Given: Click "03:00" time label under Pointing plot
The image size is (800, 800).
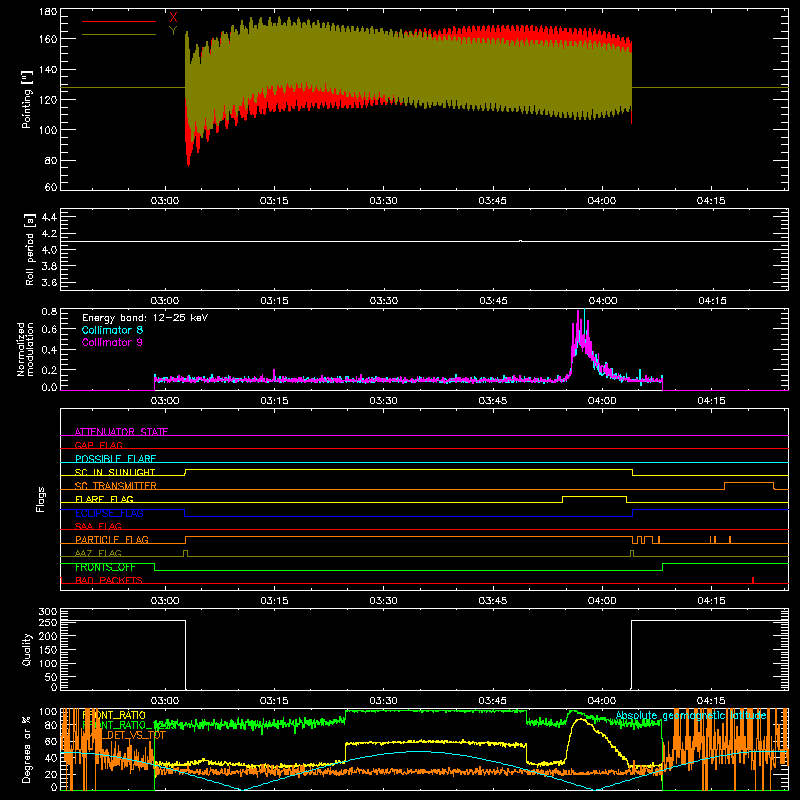Looking at the screenshot, I should 165,201.
